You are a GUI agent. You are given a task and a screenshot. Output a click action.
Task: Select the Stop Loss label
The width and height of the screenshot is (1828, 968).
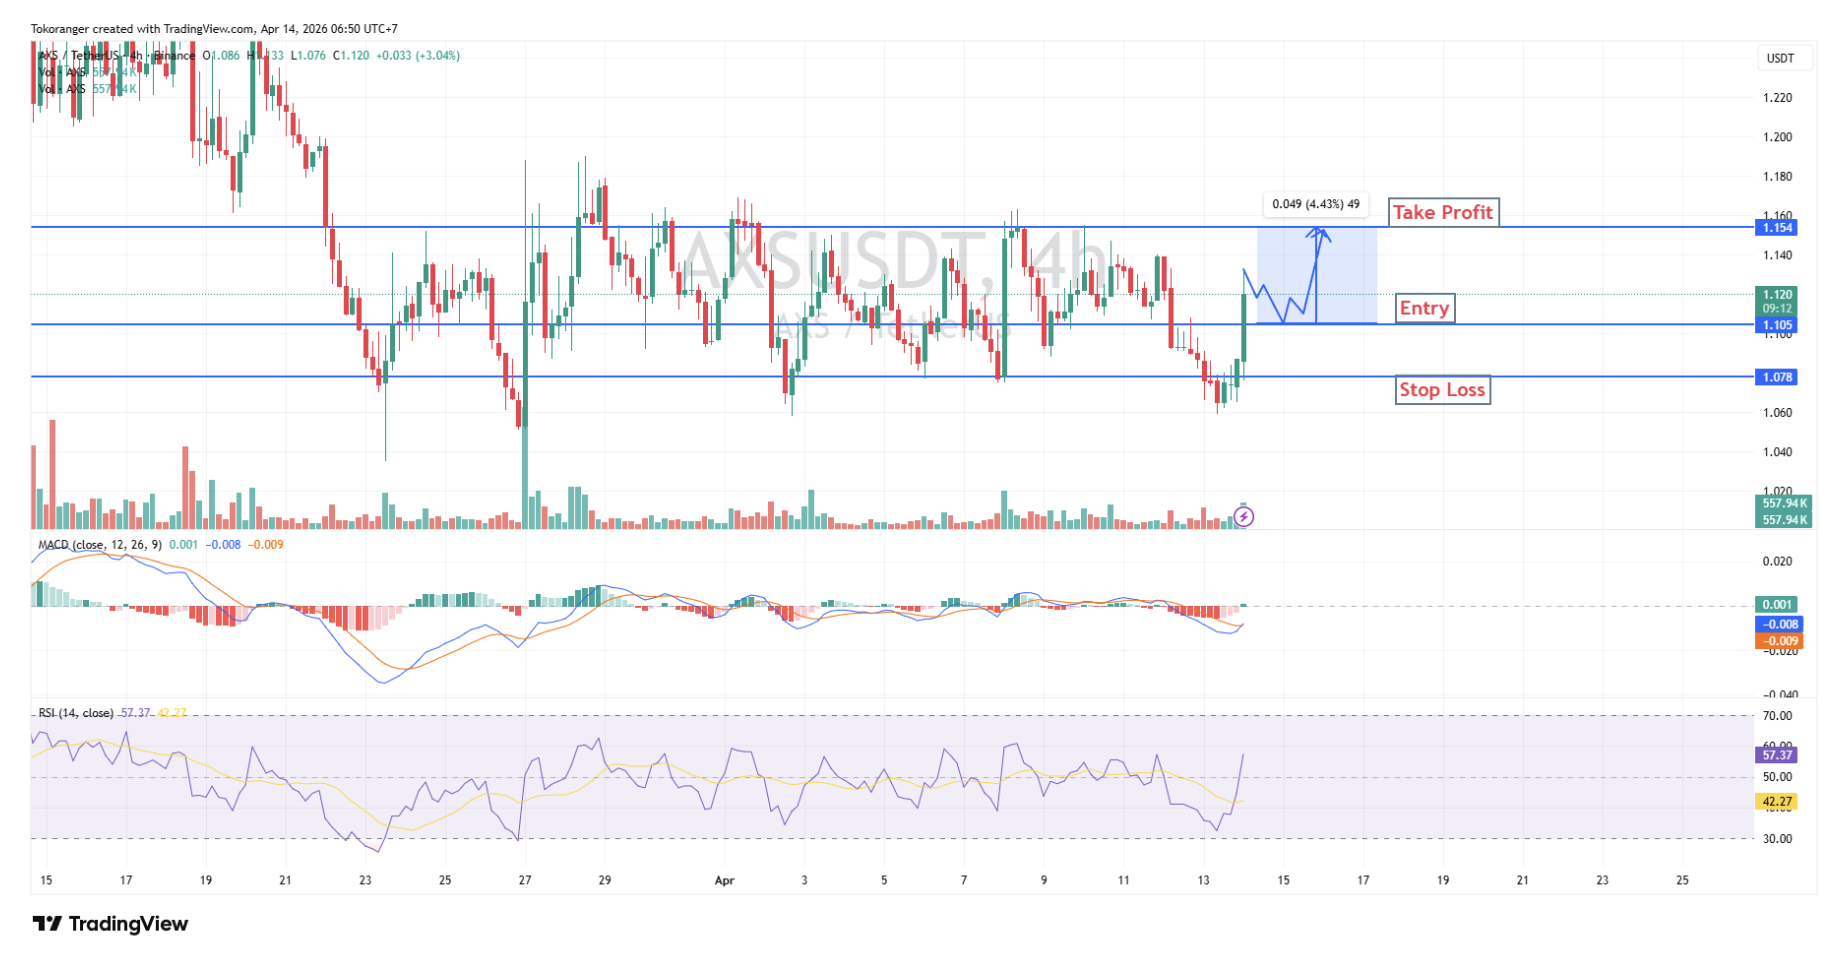point(1441,390)
